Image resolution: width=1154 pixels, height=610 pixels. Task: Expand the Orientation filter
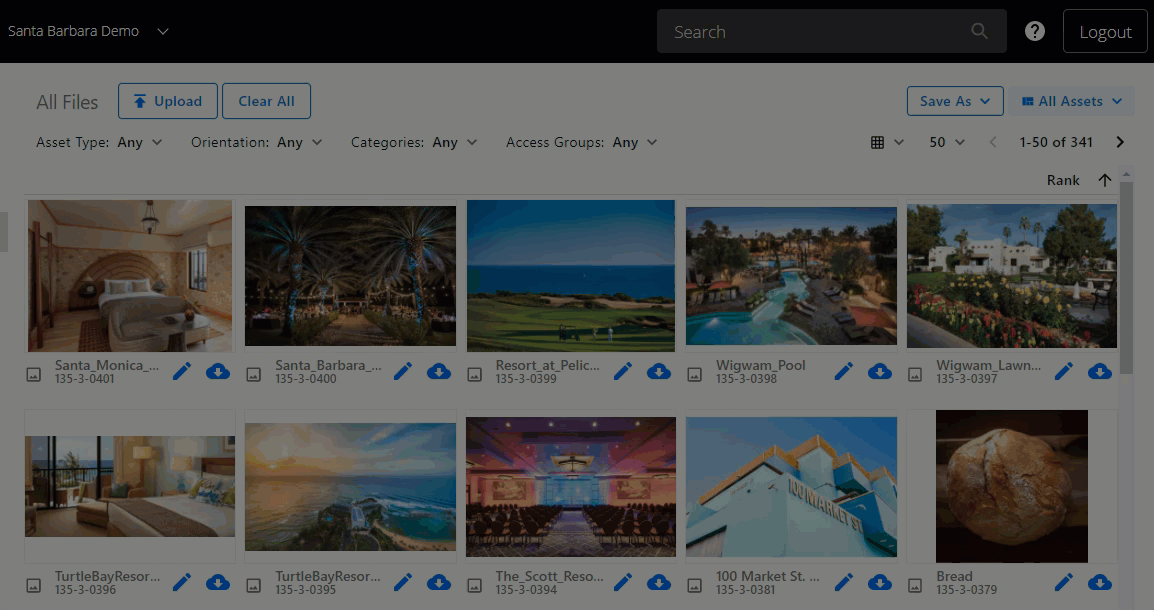point(257,142)
